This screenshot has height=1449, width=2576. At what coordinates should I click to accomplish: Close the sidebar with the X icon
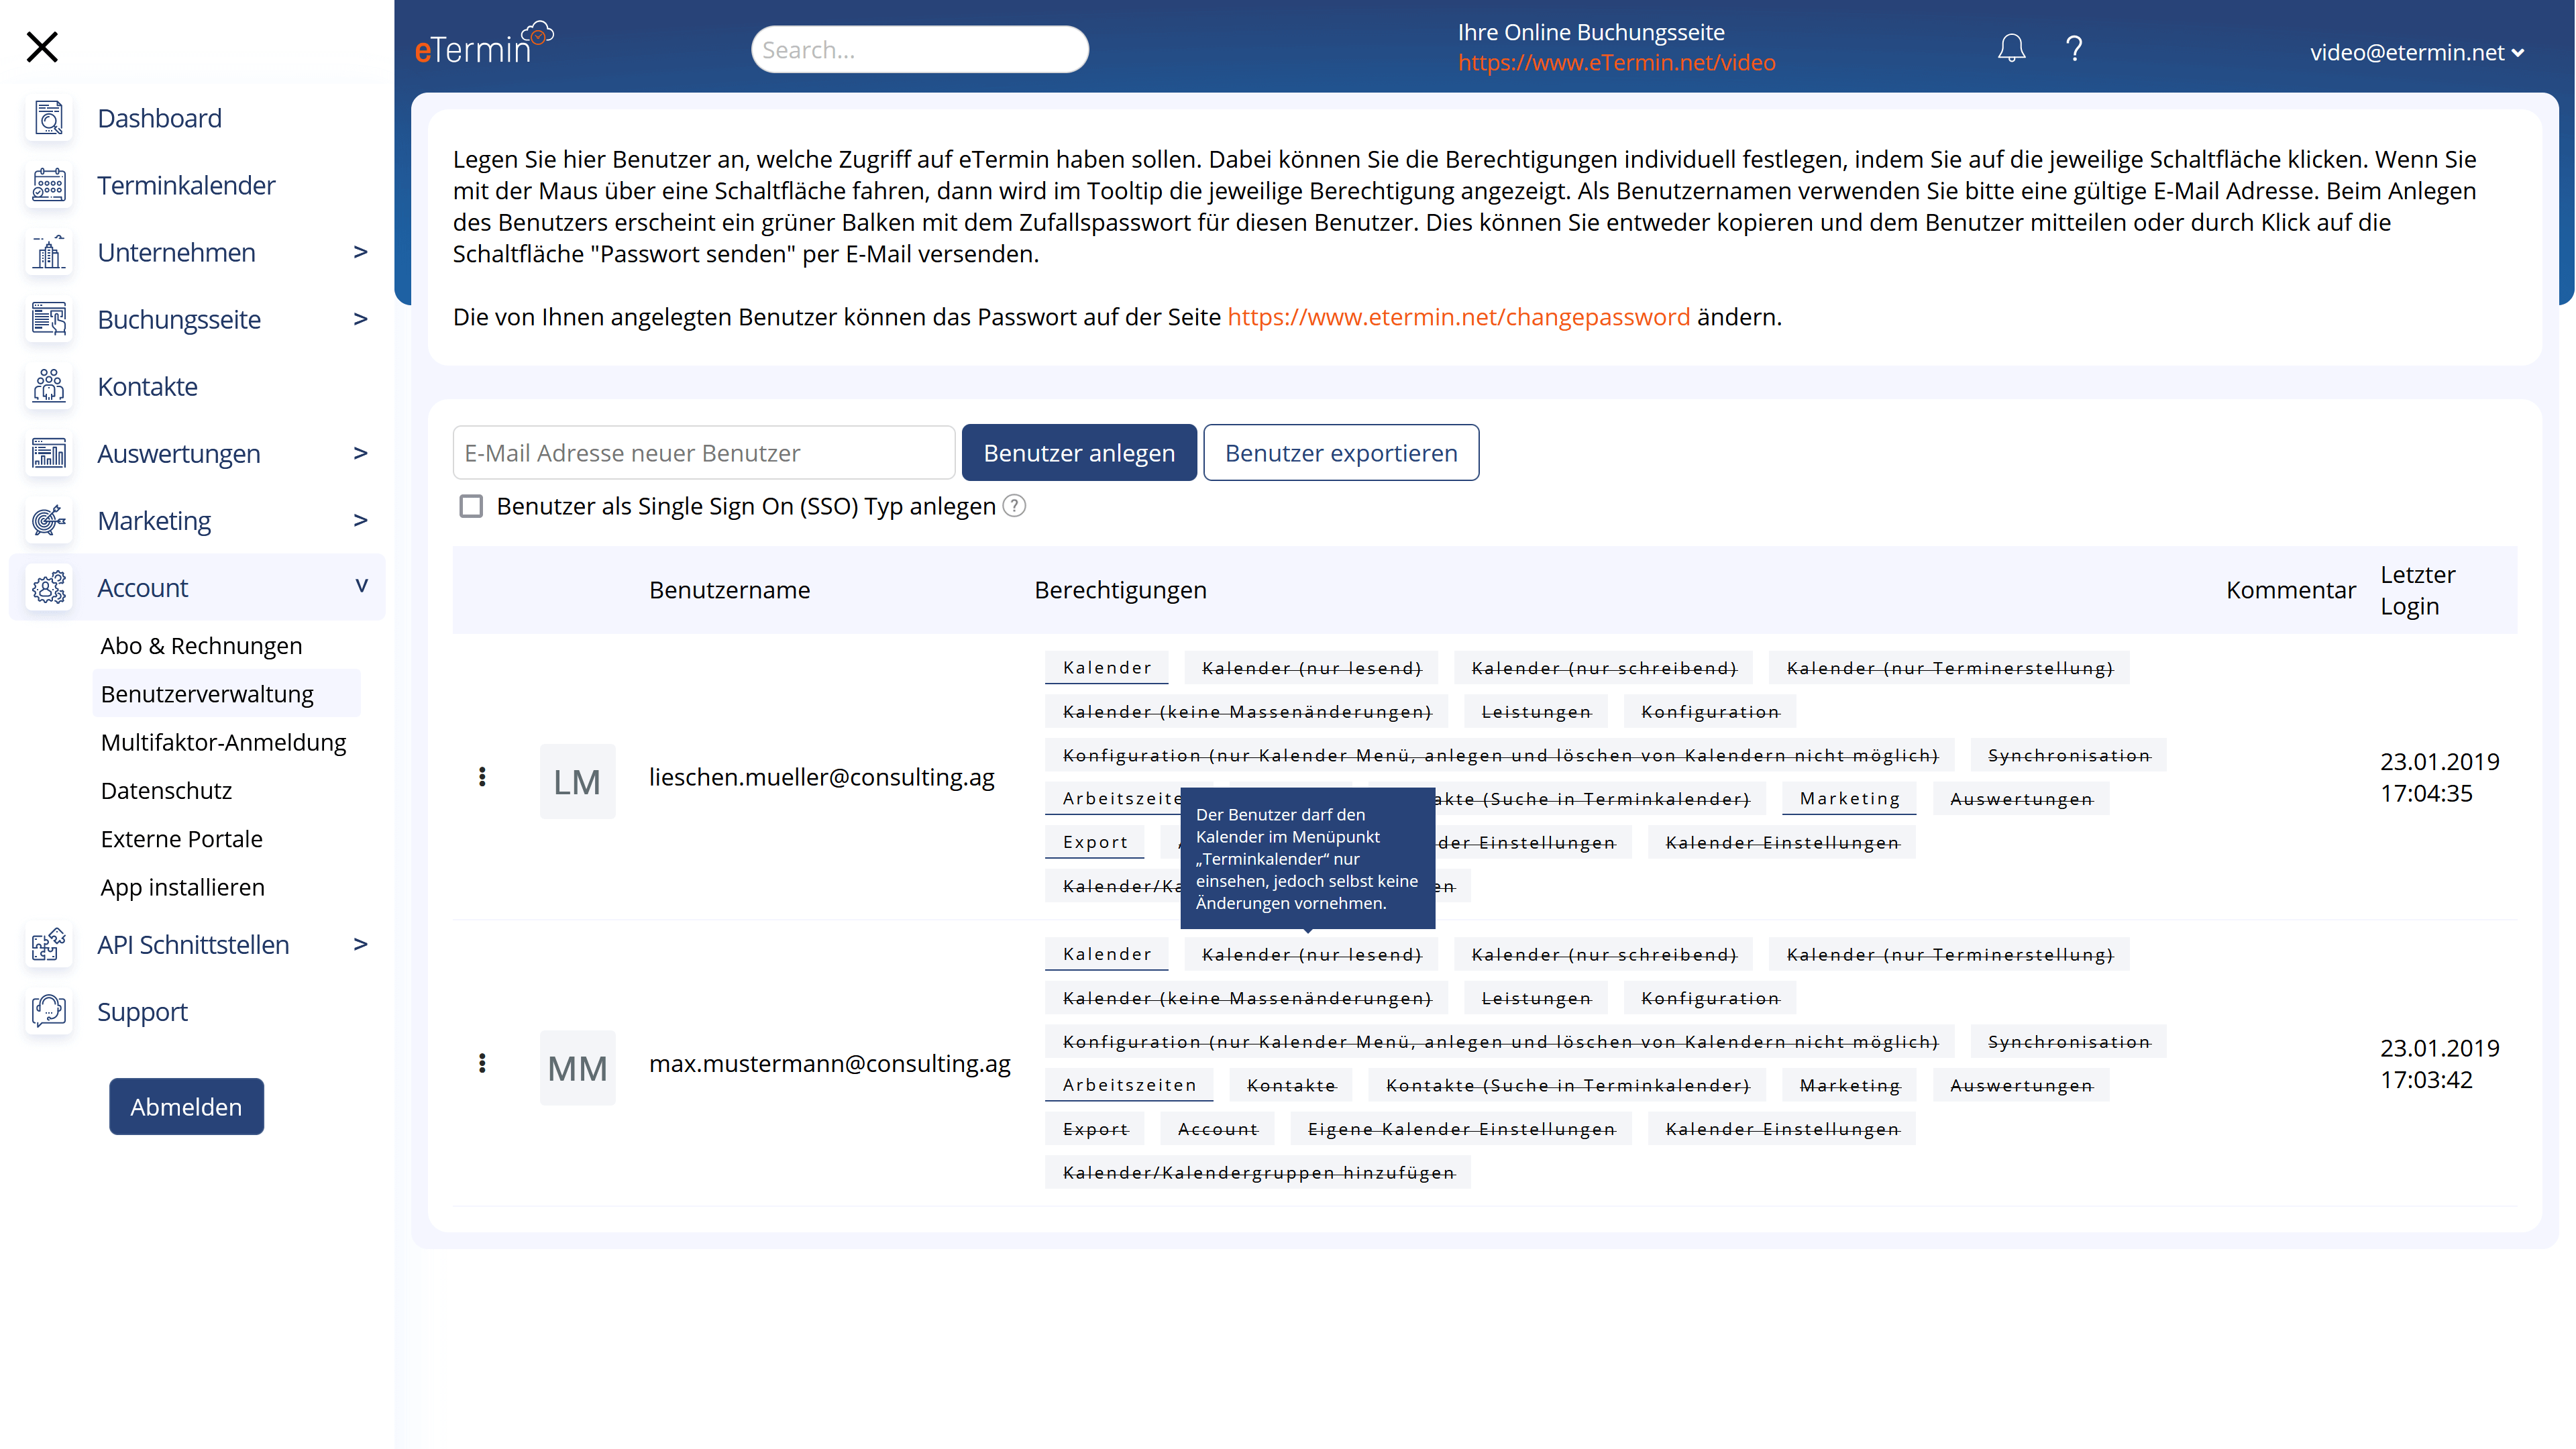[42, 46]
